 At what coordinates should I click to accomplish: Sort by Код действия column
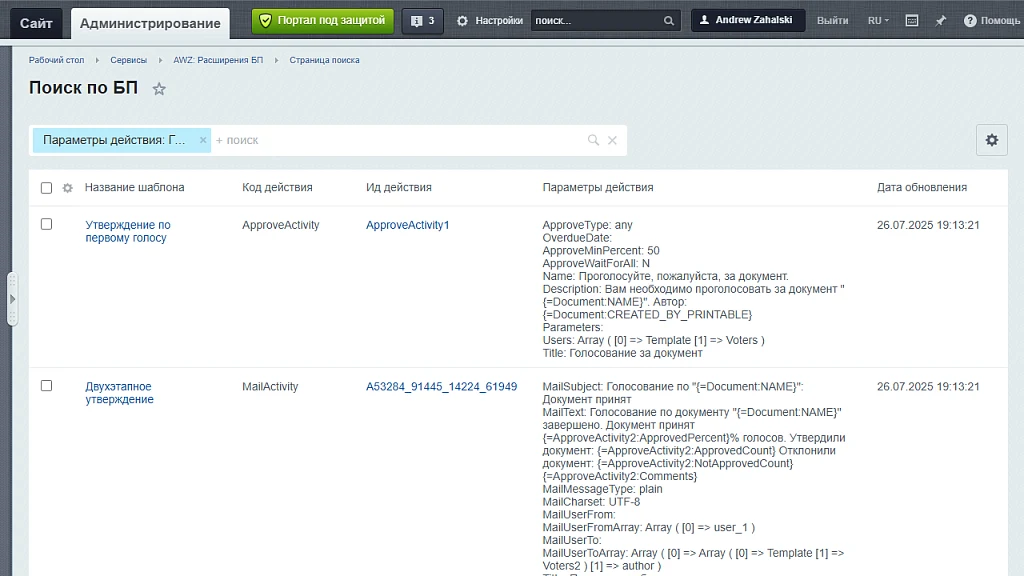277,187
